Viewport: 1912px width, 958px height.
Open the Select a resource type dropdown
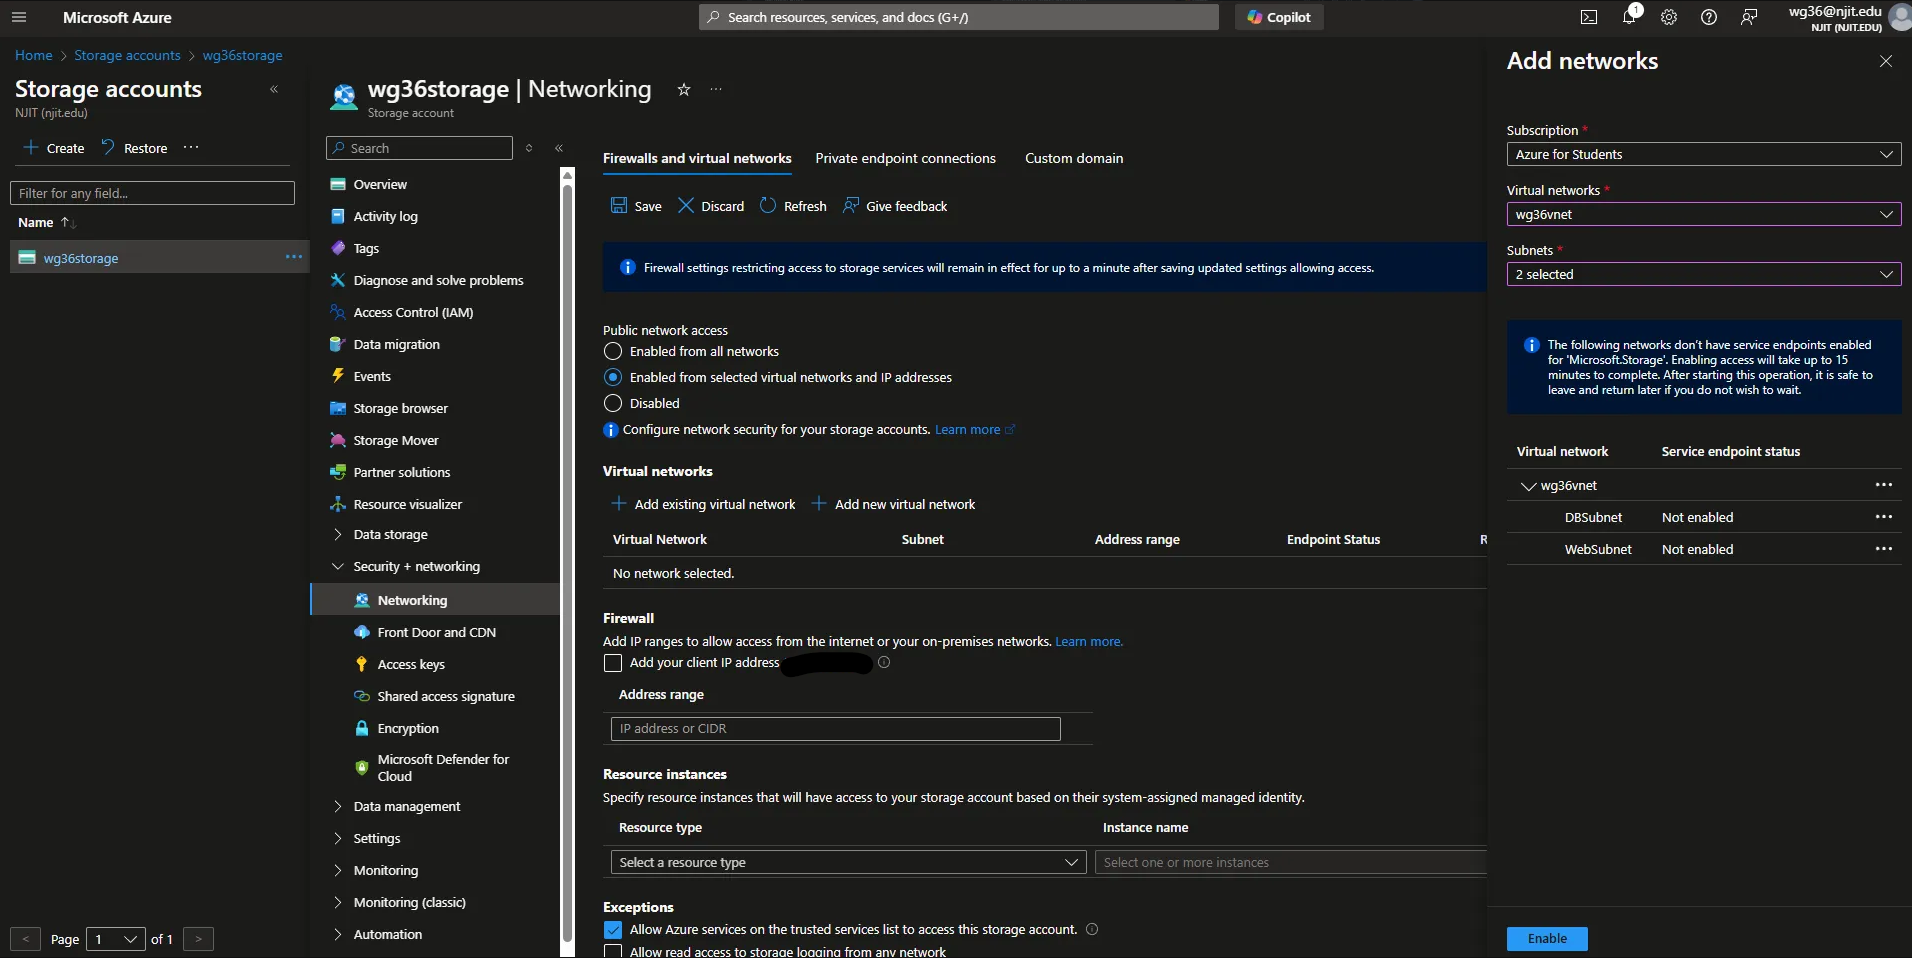pos(847,862)
